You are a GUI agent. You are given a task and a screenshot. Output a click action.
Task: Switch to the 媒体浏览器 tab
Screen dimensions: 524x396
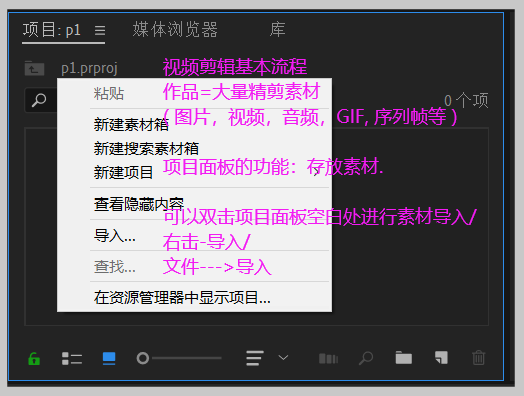(175, 29)
